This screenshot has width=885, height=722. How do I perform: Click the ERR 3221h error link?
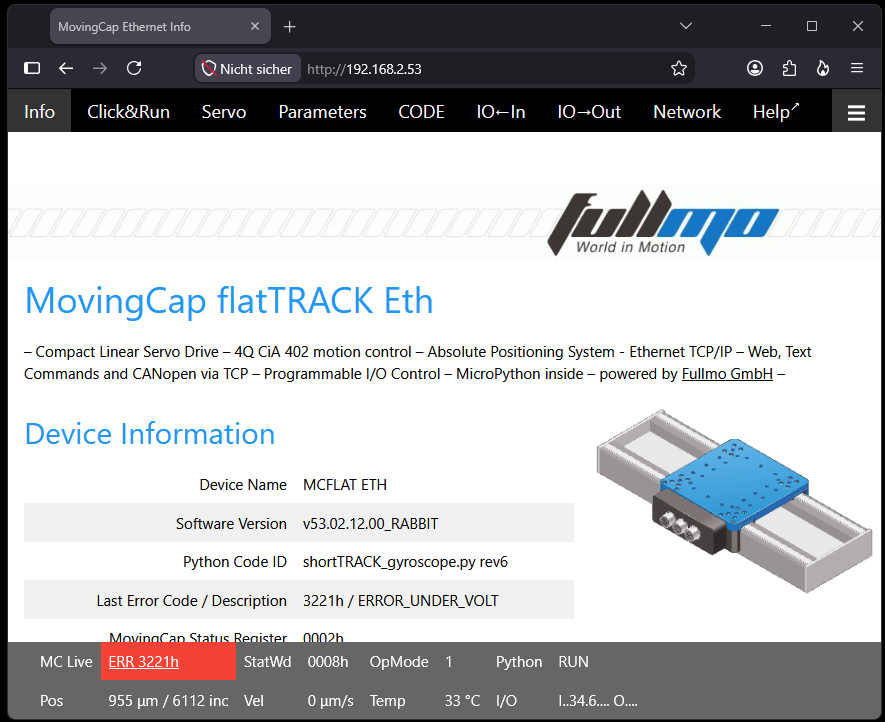143,662
